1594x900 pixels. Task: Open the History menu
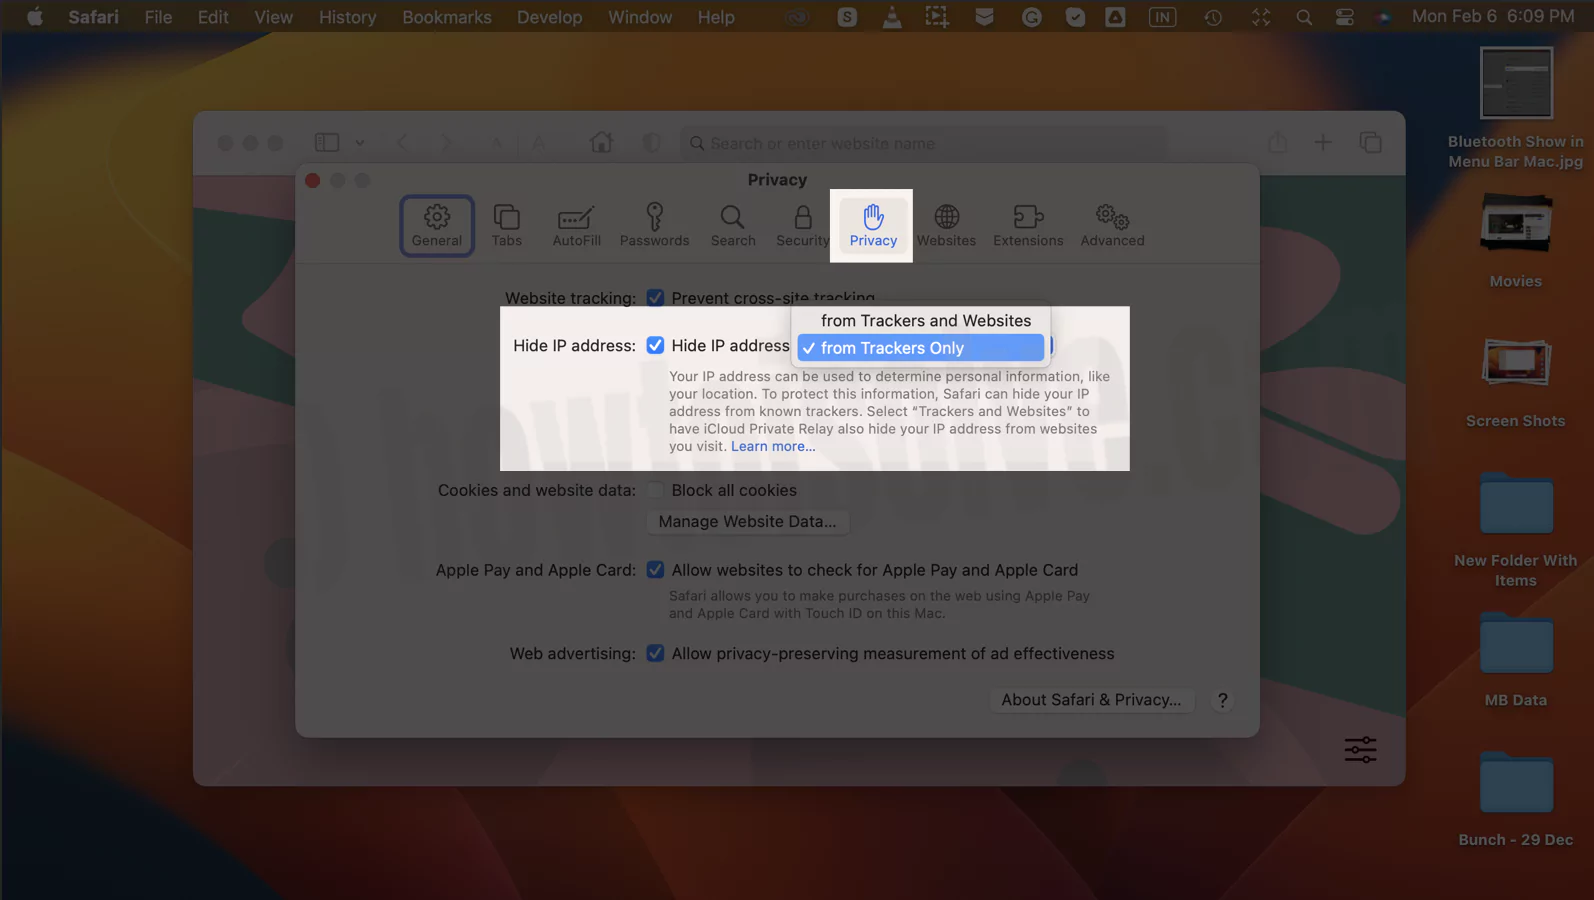click(347, 17)
